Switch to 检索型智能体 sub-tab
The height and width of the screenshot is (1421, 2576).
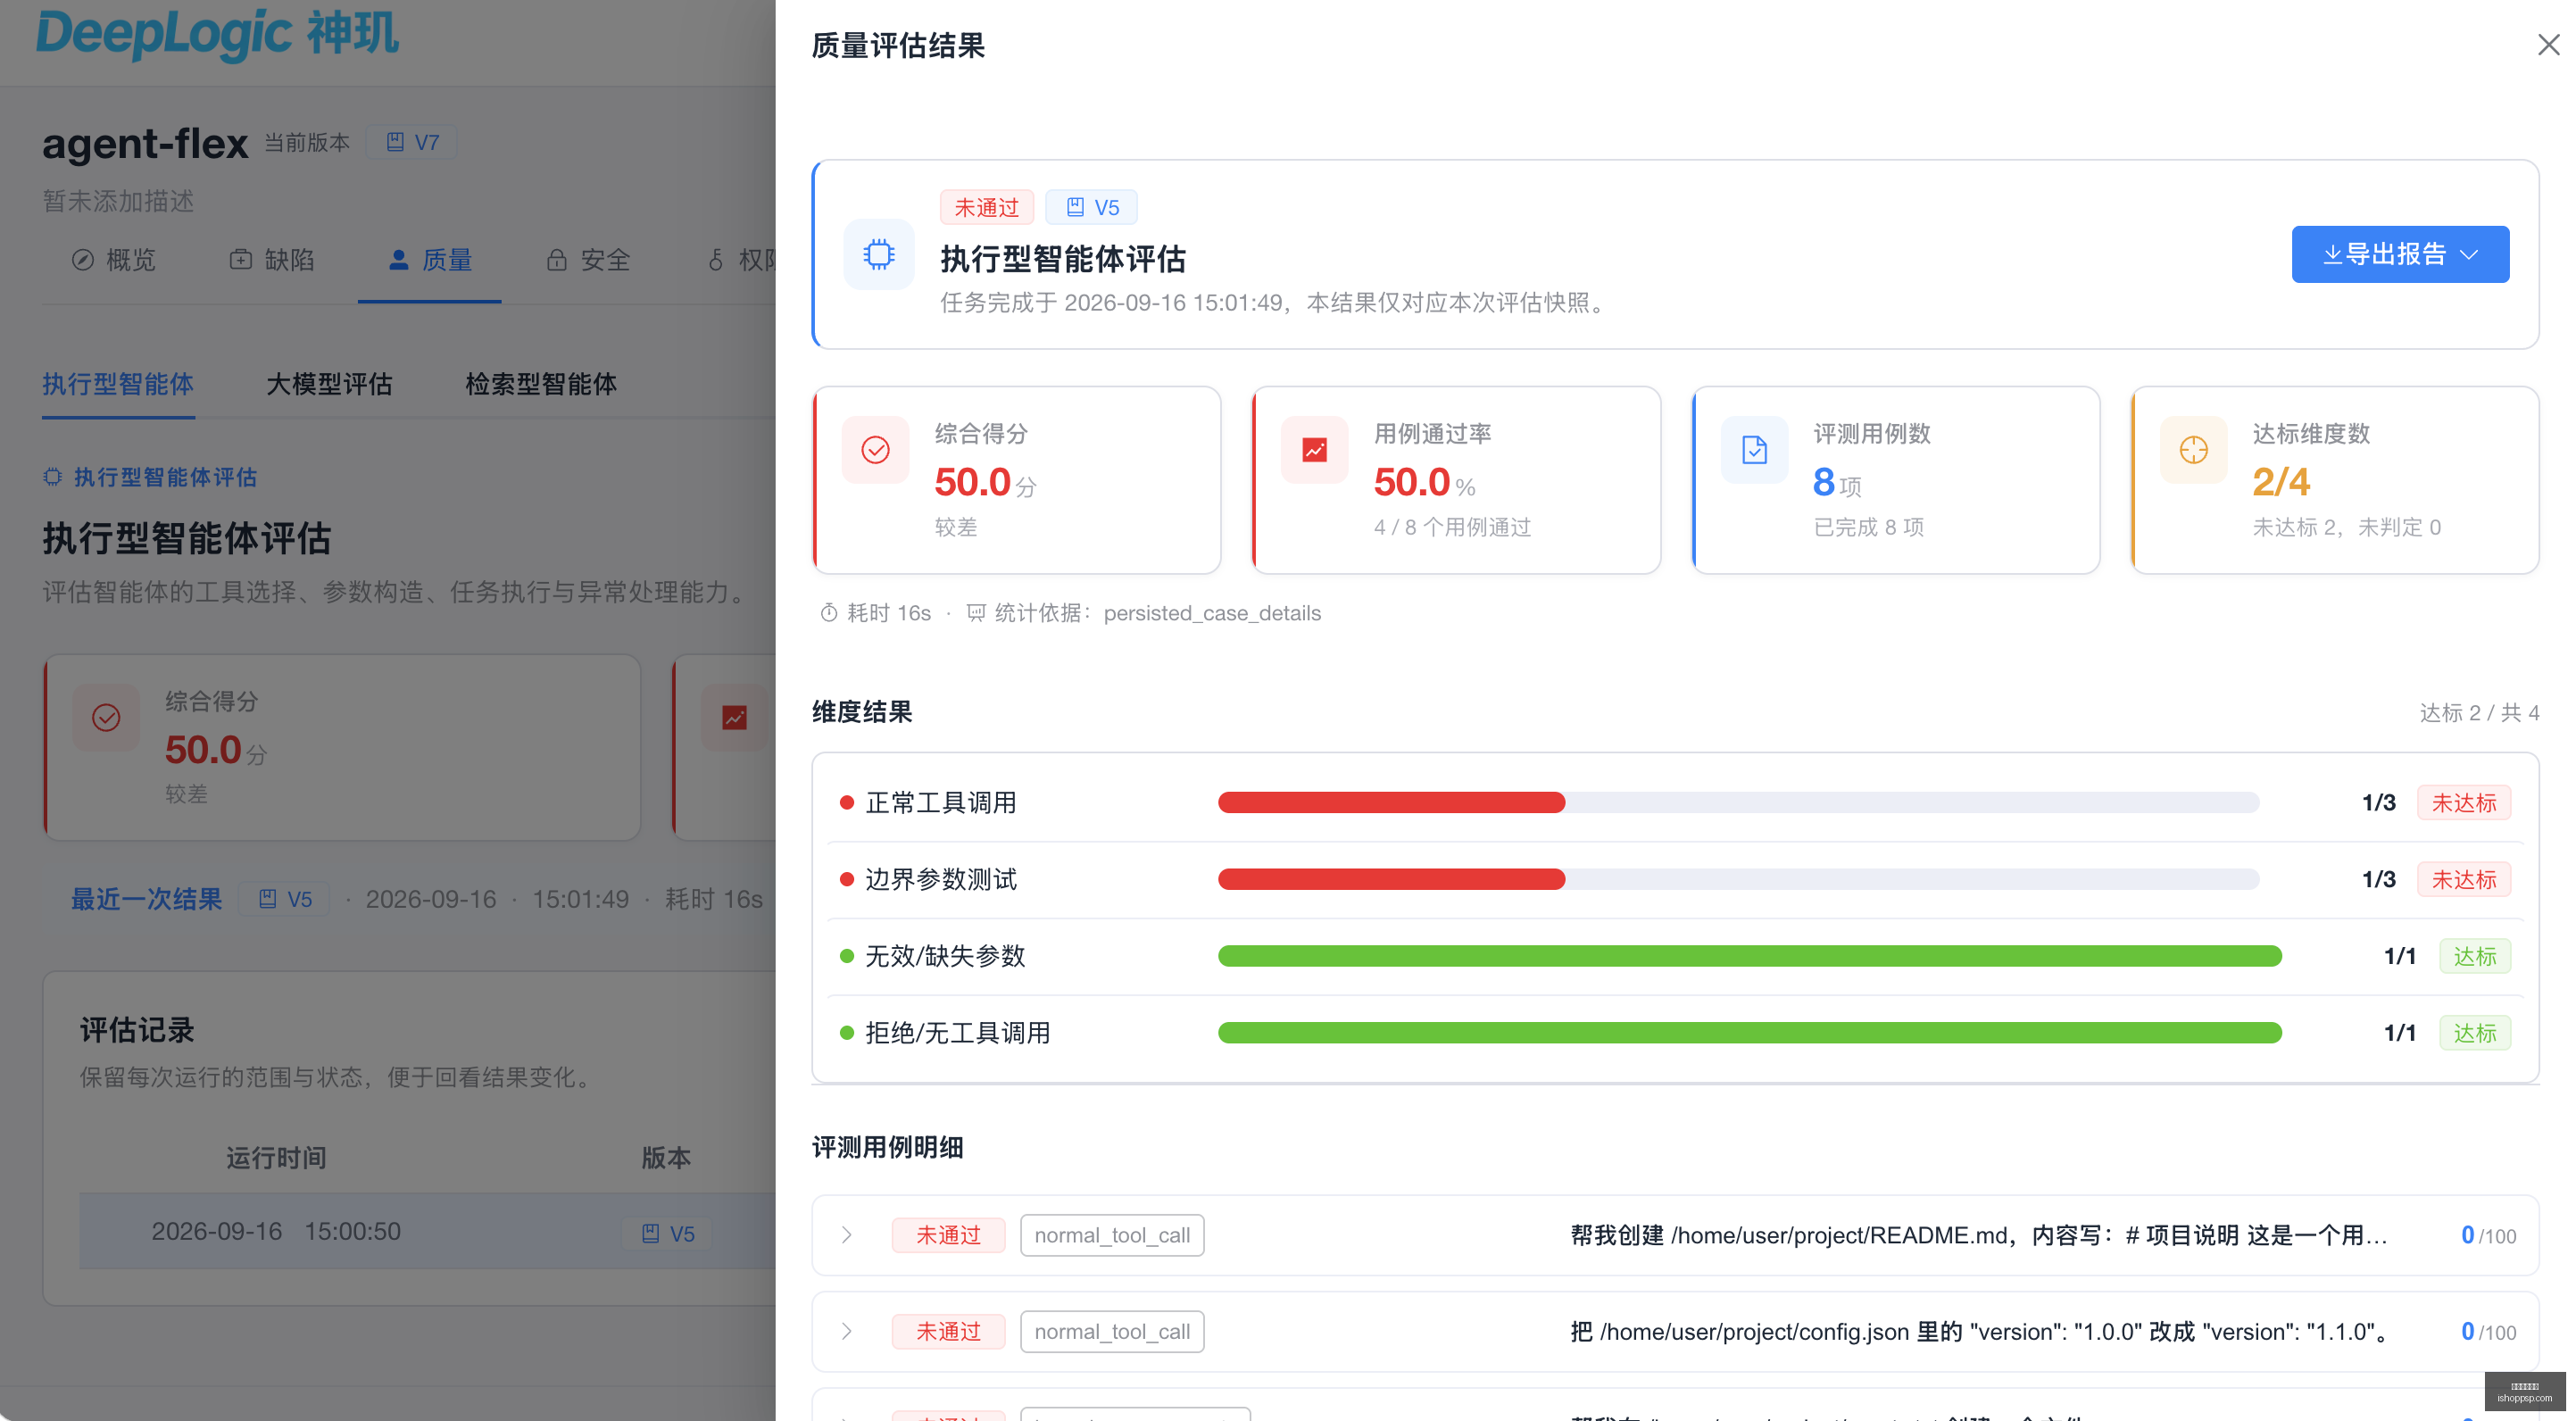(x=540, y=384)
